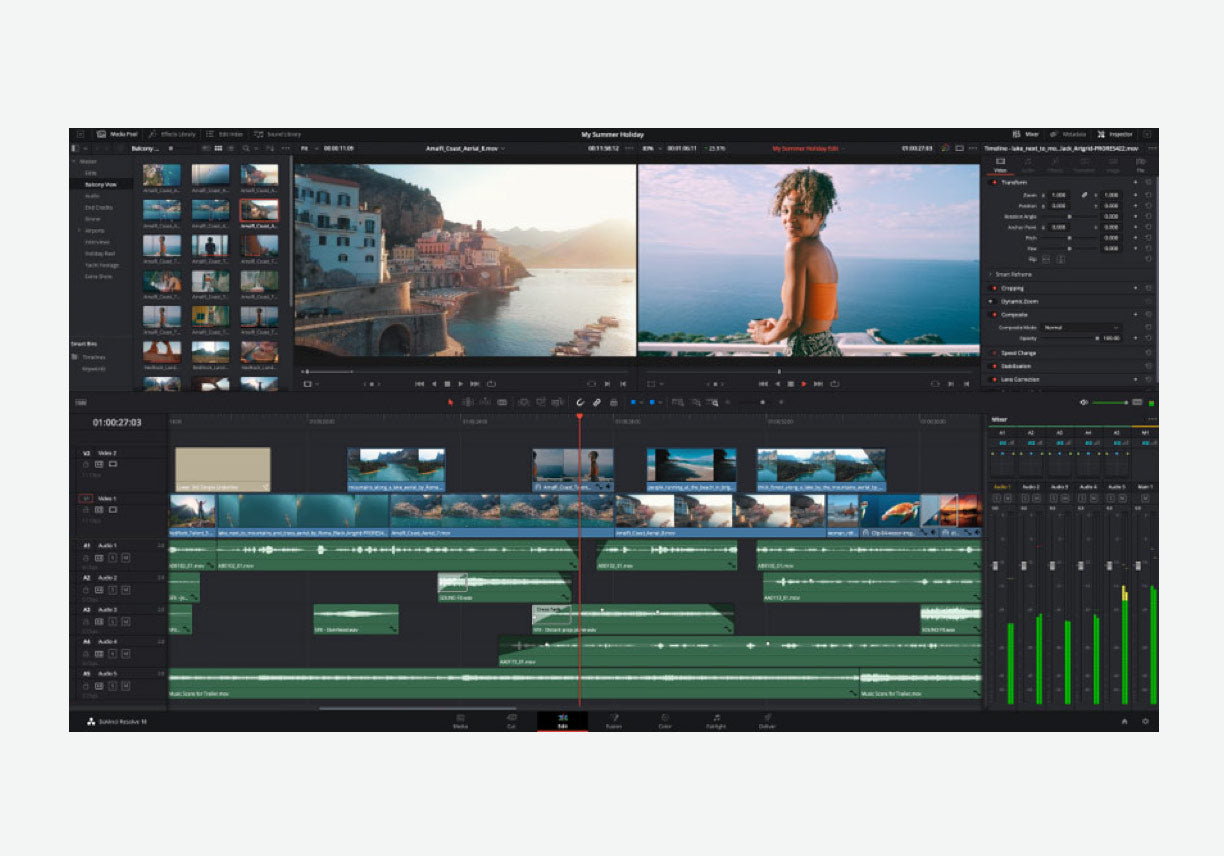Viewport: 1224px width, 856px height.
Task: Open the Edit Index panel
Action: coord(225,134)
